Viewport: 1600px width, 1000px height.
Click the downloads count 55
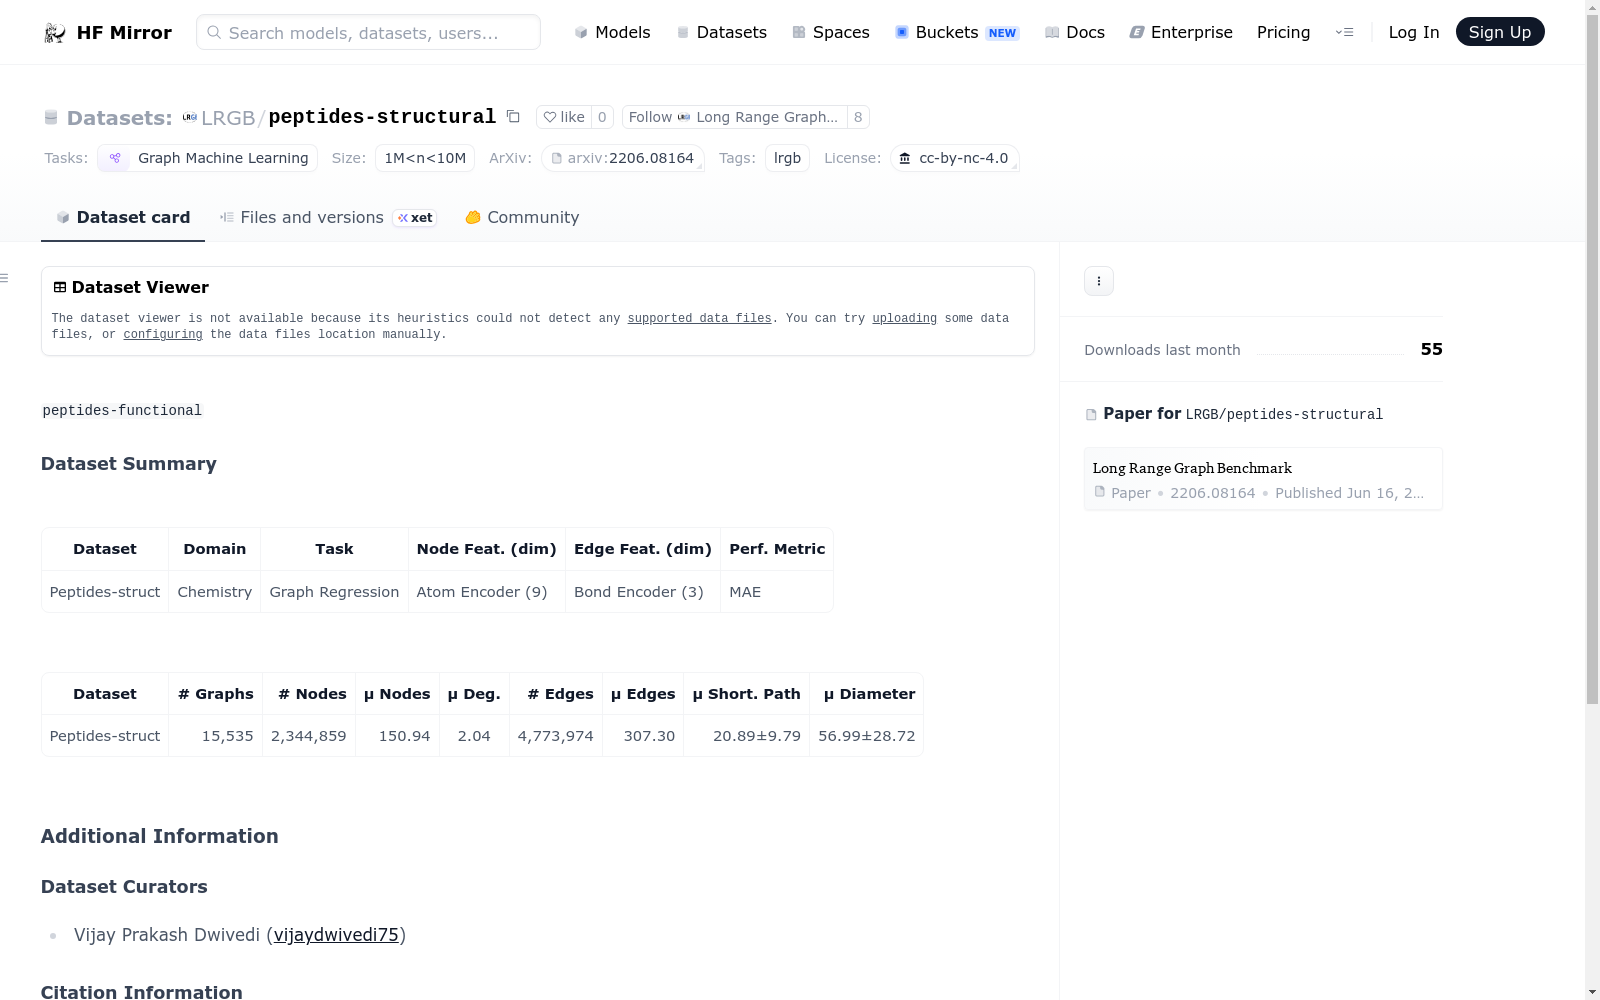pyautogui.click(x=1432, y=349)
